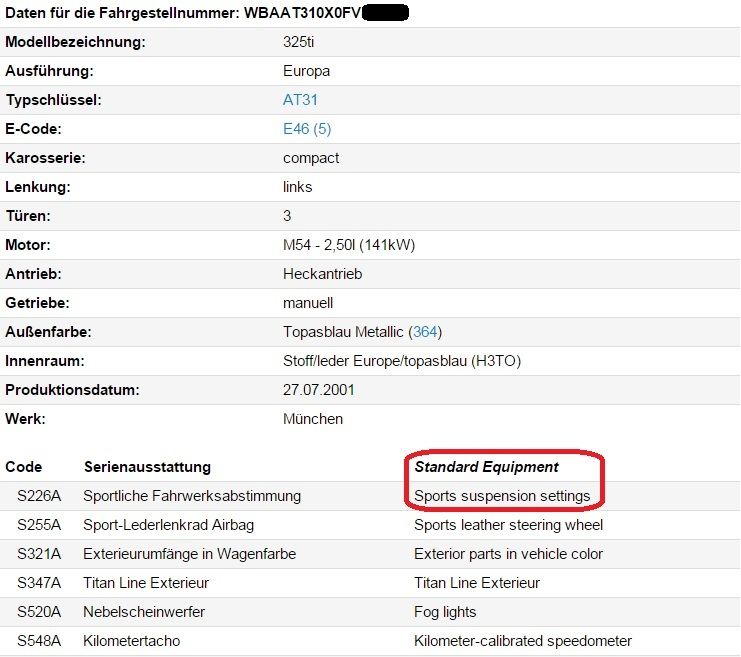Select 'Nebelscheinwerfer' text
This screenshot has height=657, width=741.
click(144, 612)
